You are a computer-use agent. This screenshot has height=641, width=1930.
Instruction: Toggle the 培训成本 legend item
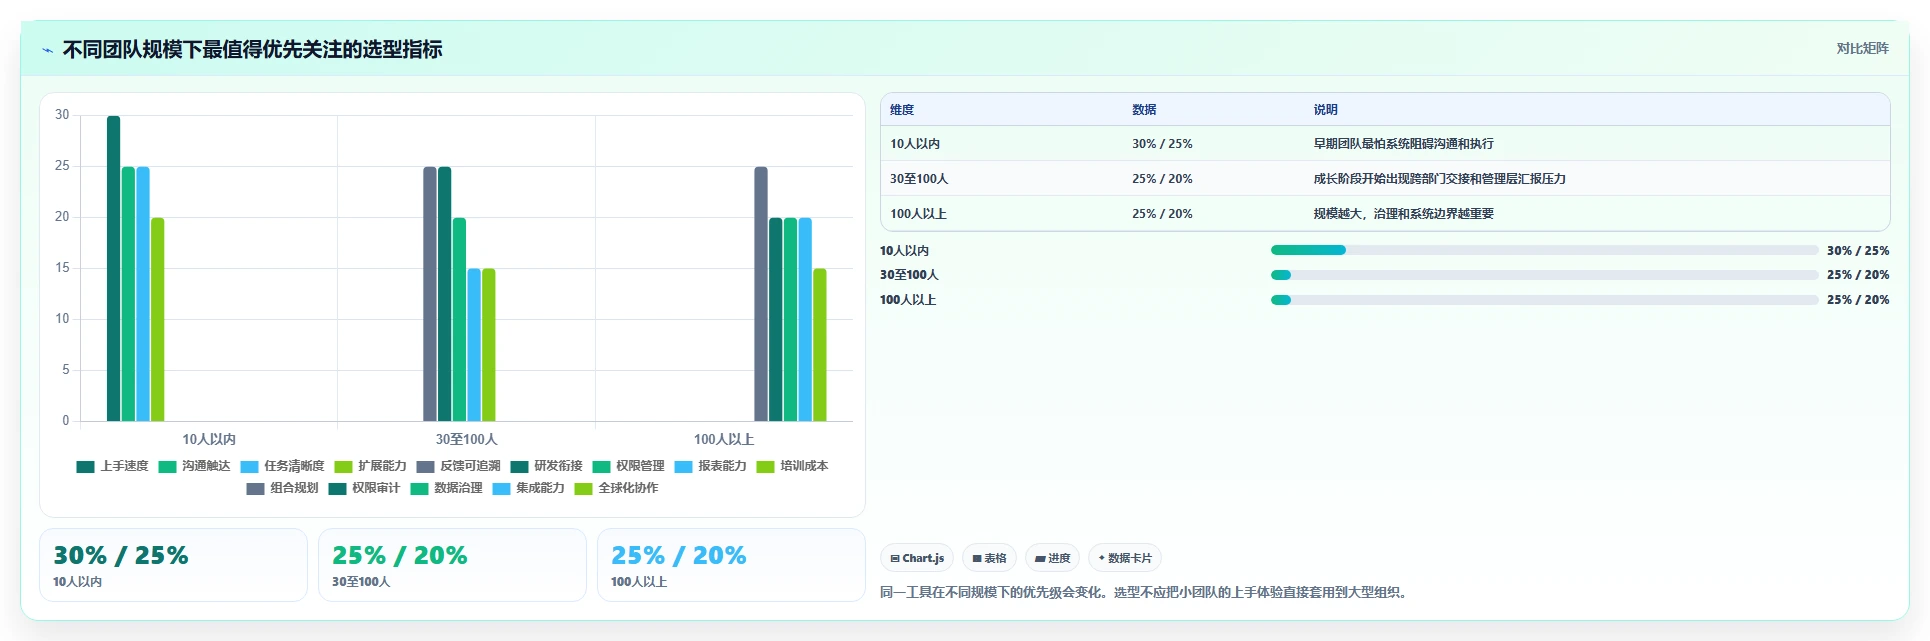click(x=792, y=466)
